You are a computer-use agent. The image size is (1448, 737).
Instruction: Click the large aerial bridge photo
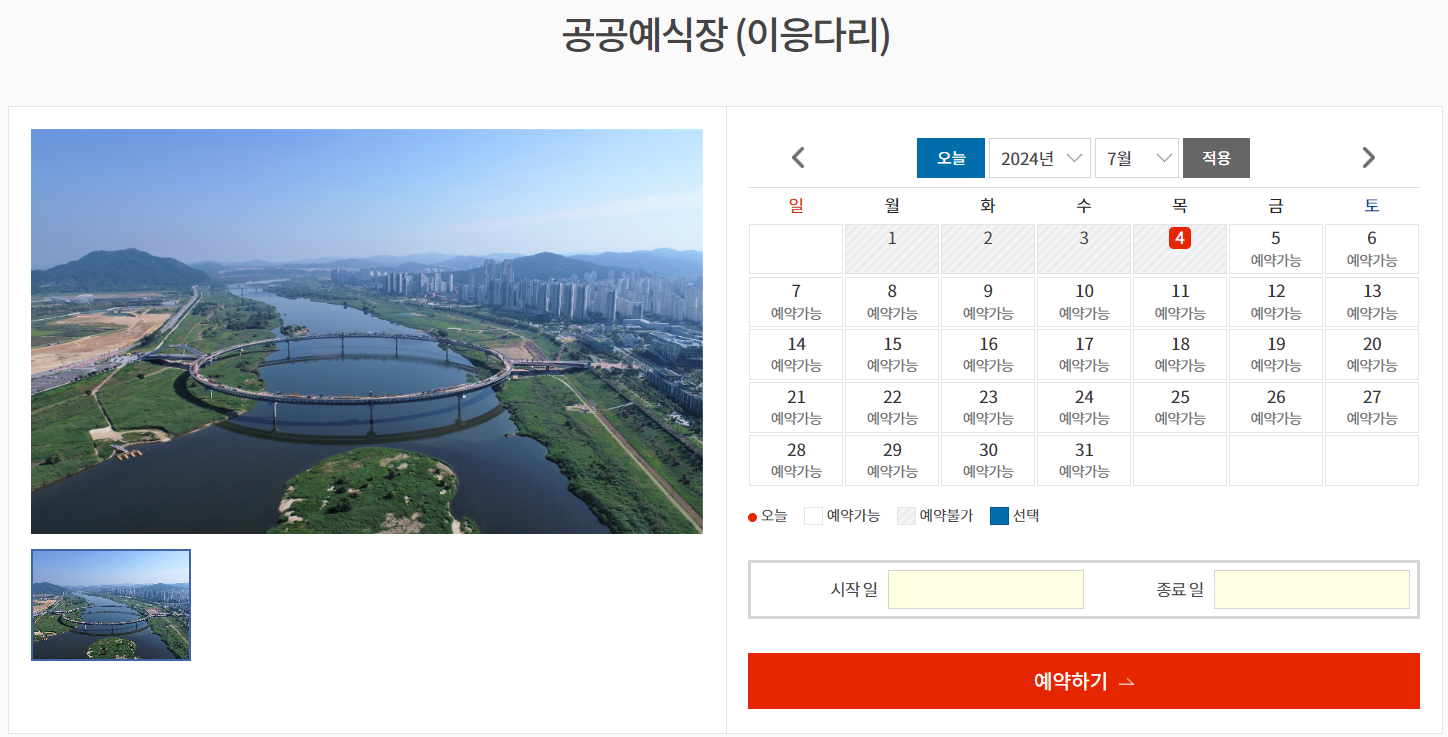point(366,331)
